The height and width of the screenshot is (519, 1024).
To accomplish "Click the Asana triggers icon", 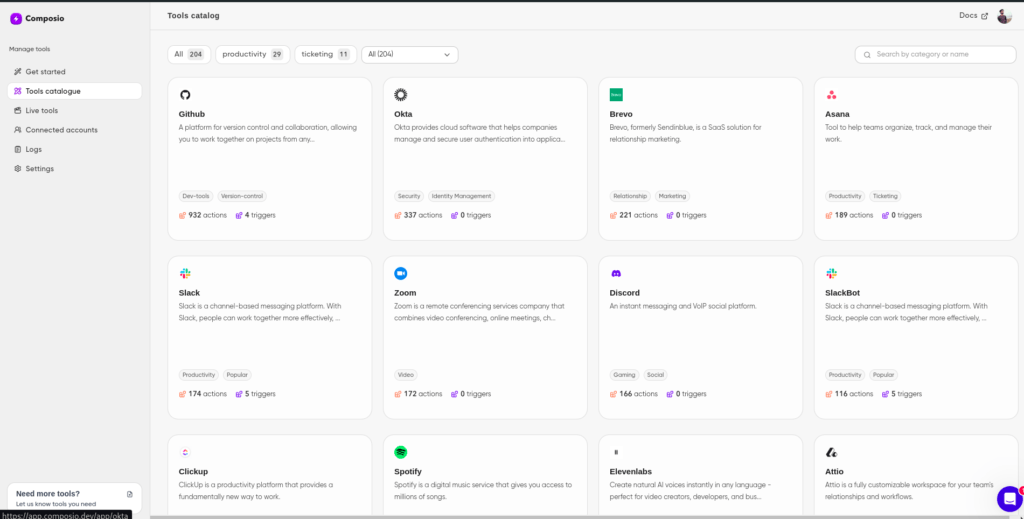I will 886,215.
